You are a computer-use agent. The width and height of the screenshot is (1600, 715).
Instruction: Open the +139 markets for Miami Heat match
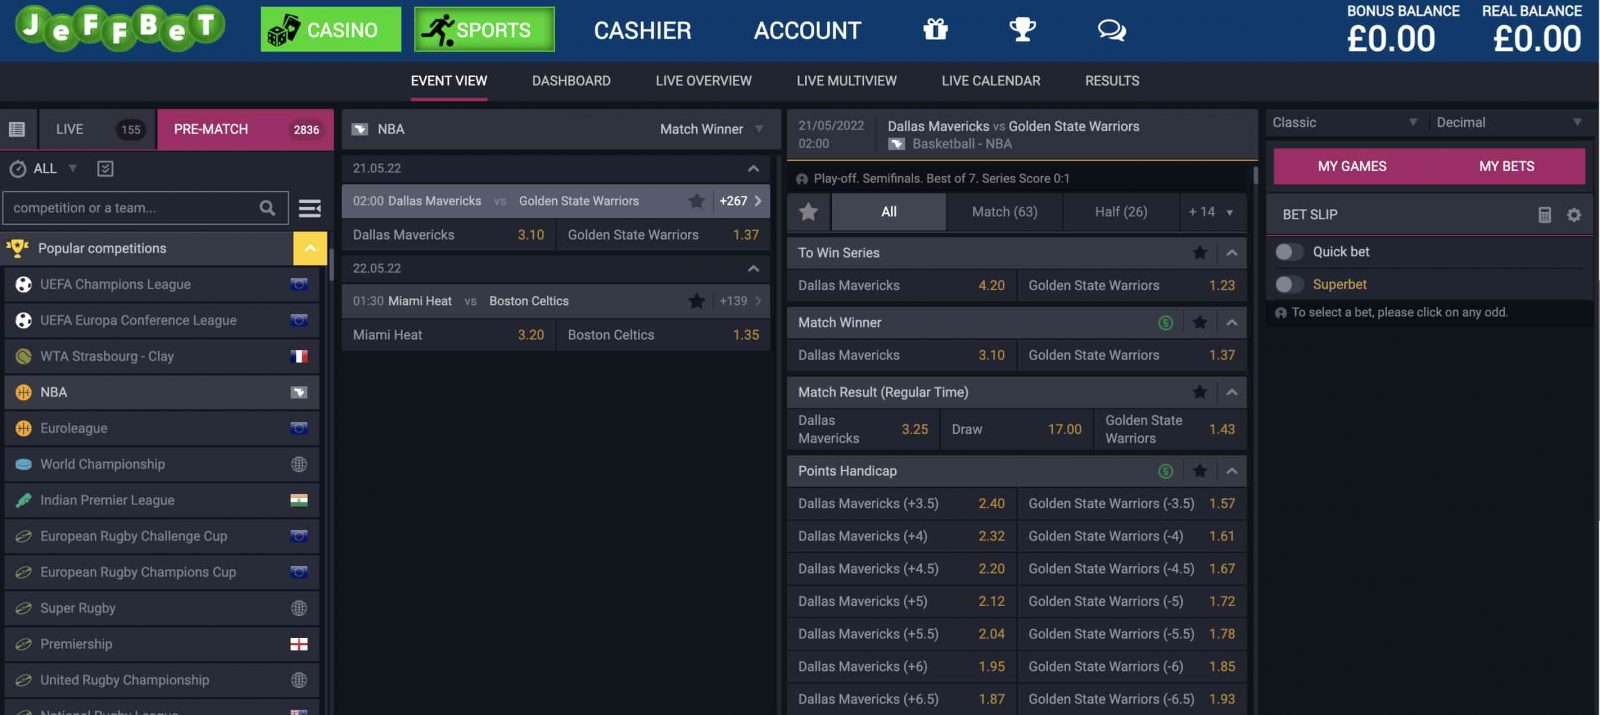[740, 301]
